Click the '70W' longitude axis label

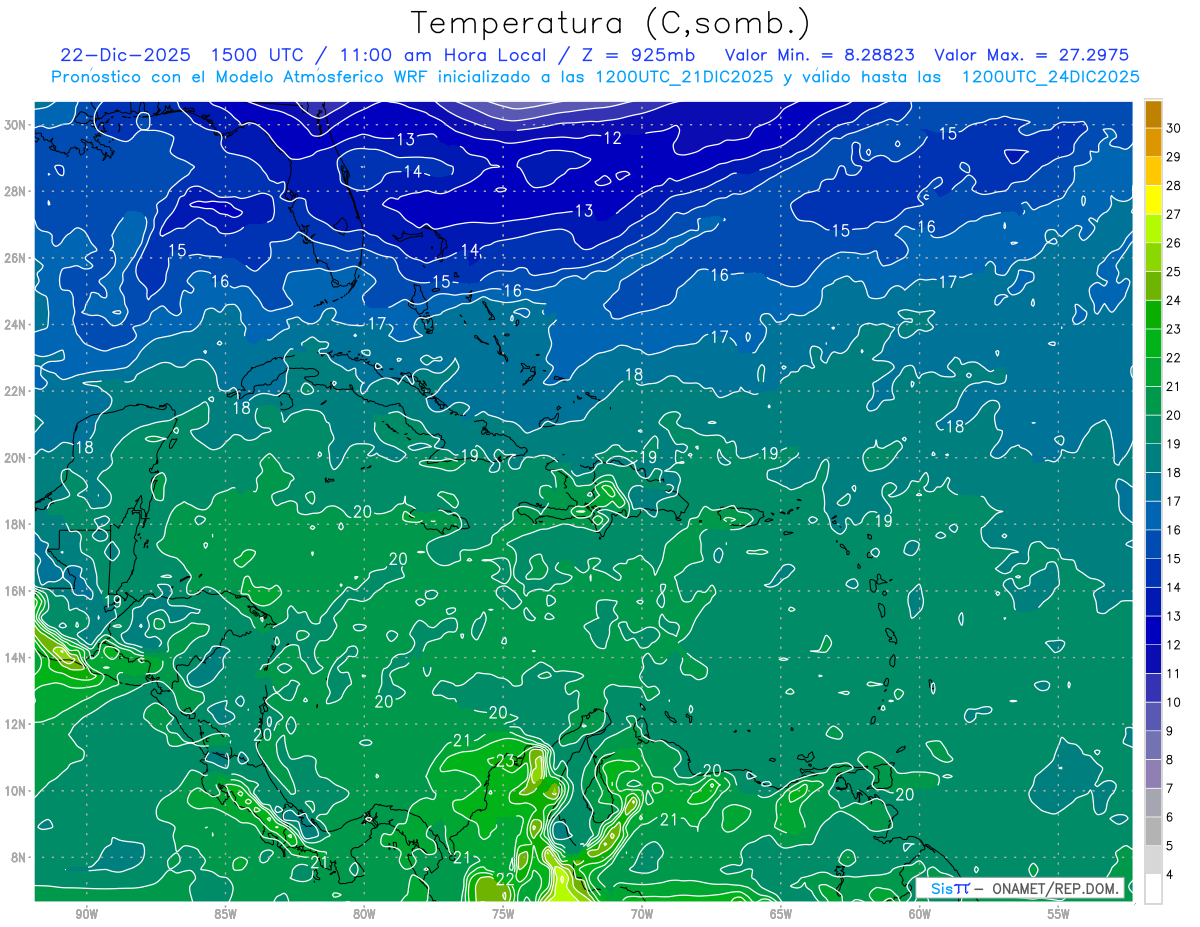click(x=642, y=914)
